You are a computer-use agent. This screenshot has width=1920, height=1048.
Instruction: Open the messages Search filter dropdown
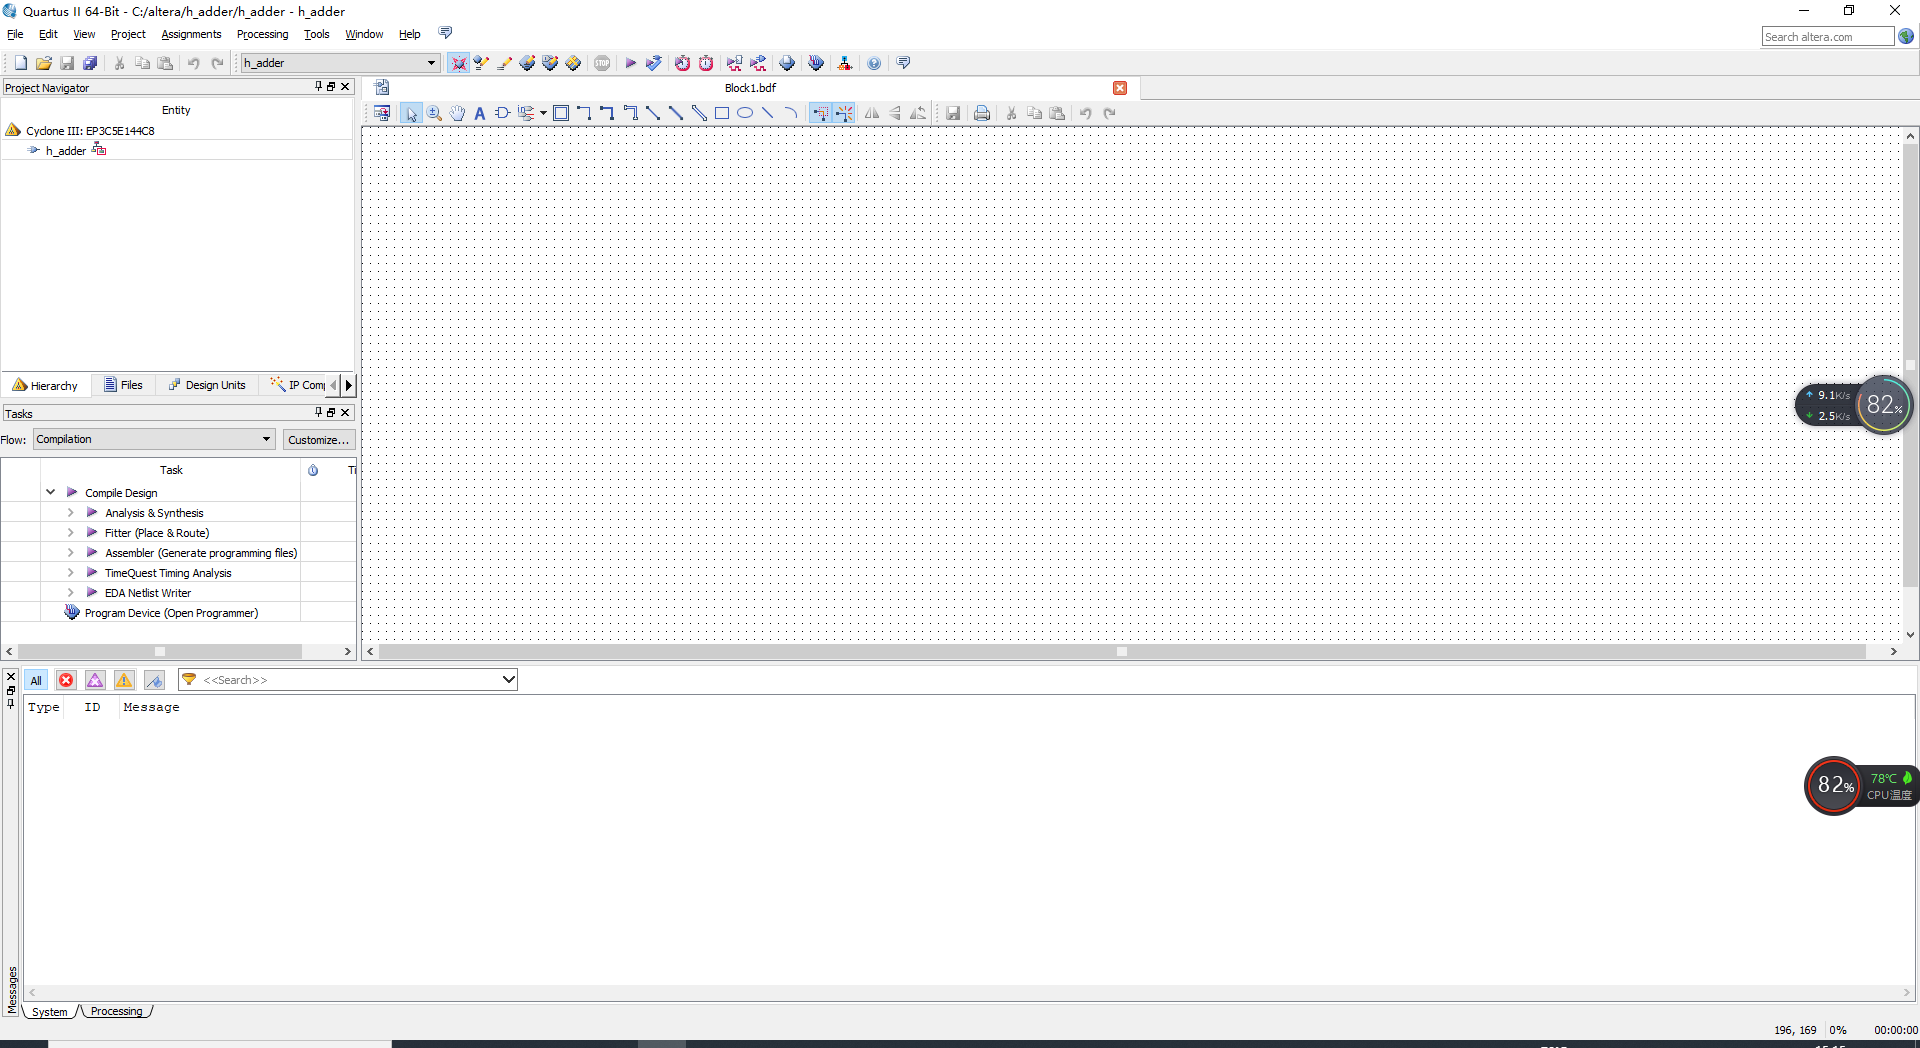[508, 680]
